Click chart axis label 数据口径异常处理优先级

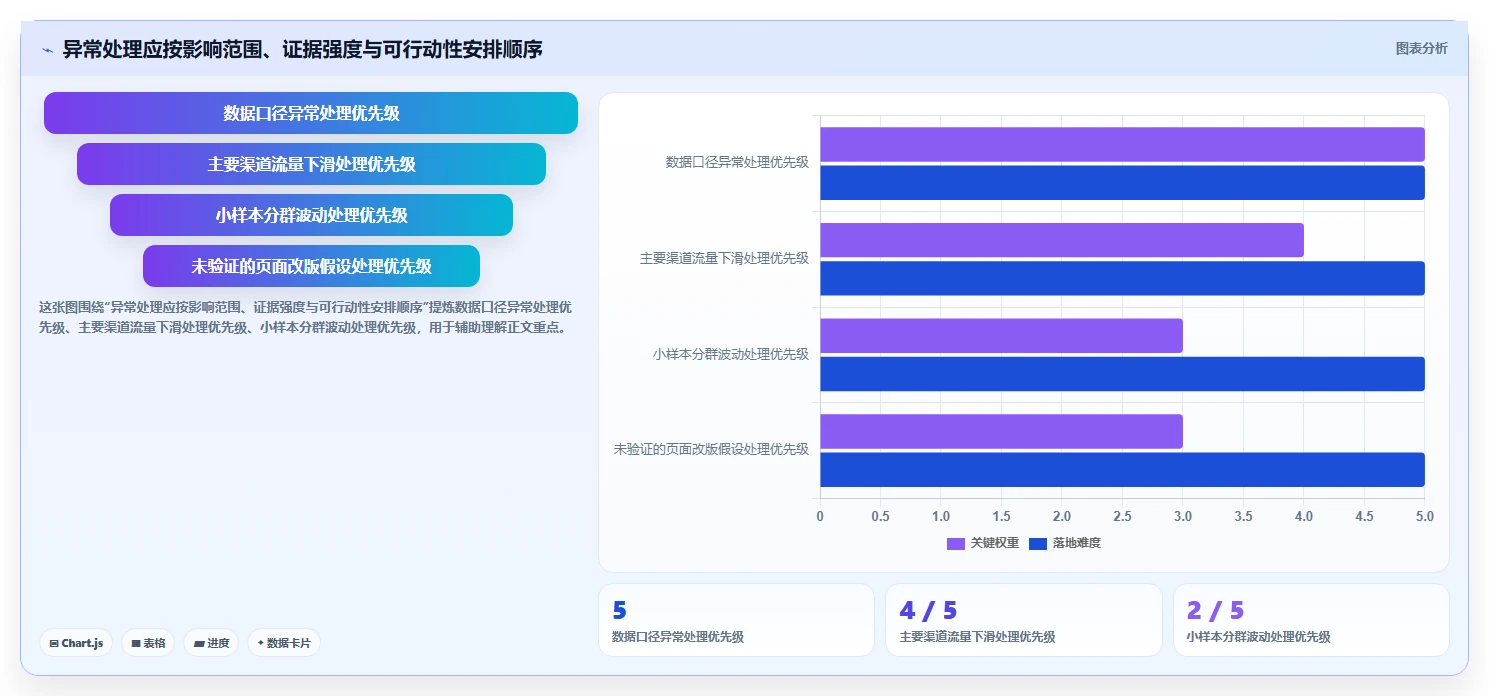click(737, 162)
